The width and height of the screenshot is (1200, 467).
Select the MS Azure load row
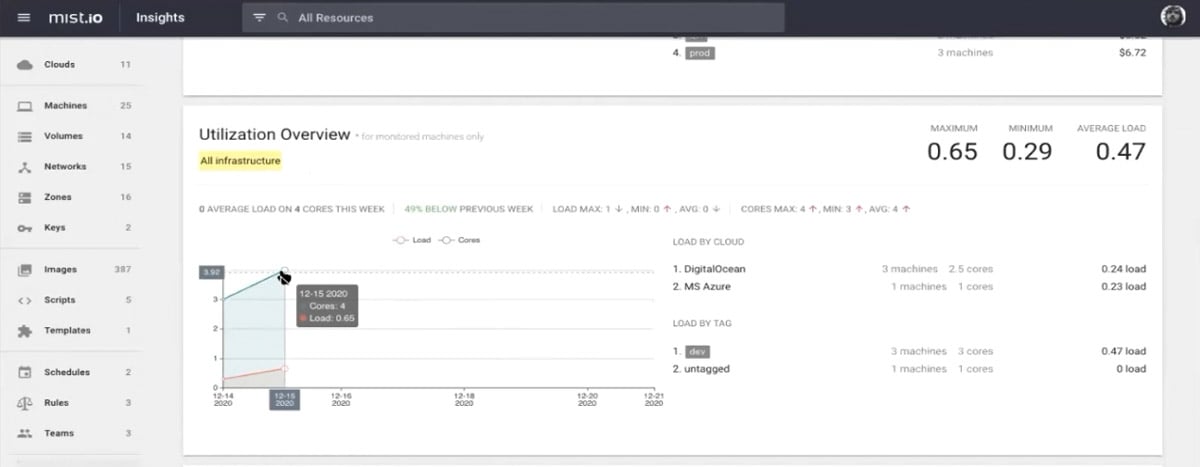pyautogui.click(x=909, y=287)
